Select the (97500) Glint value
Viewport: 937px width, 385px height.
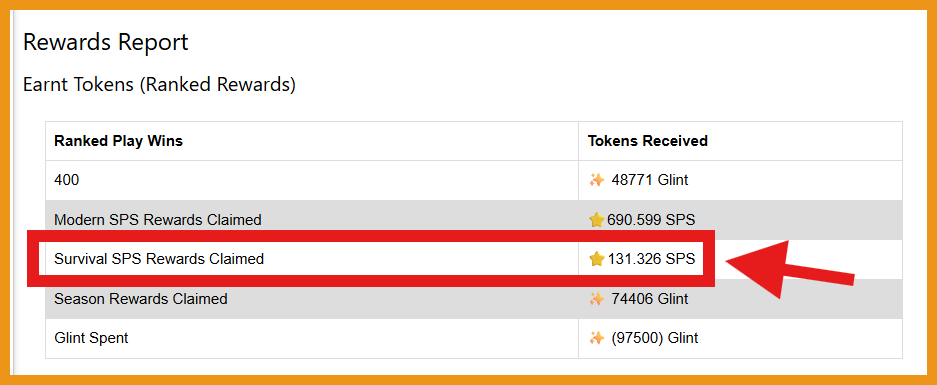tap(654, 338)
